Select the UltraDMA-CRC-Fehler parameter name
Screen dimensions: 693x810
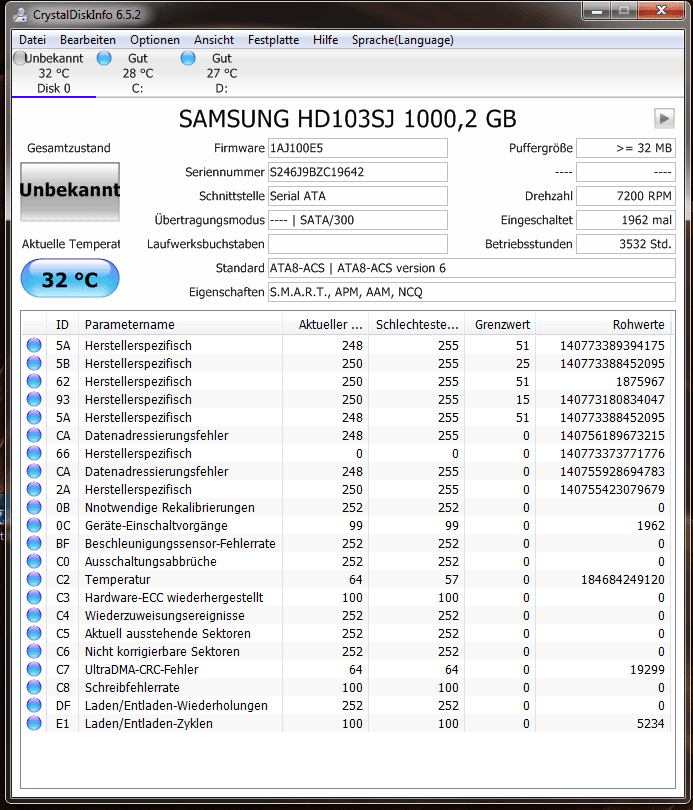click(x=141, y=669)
